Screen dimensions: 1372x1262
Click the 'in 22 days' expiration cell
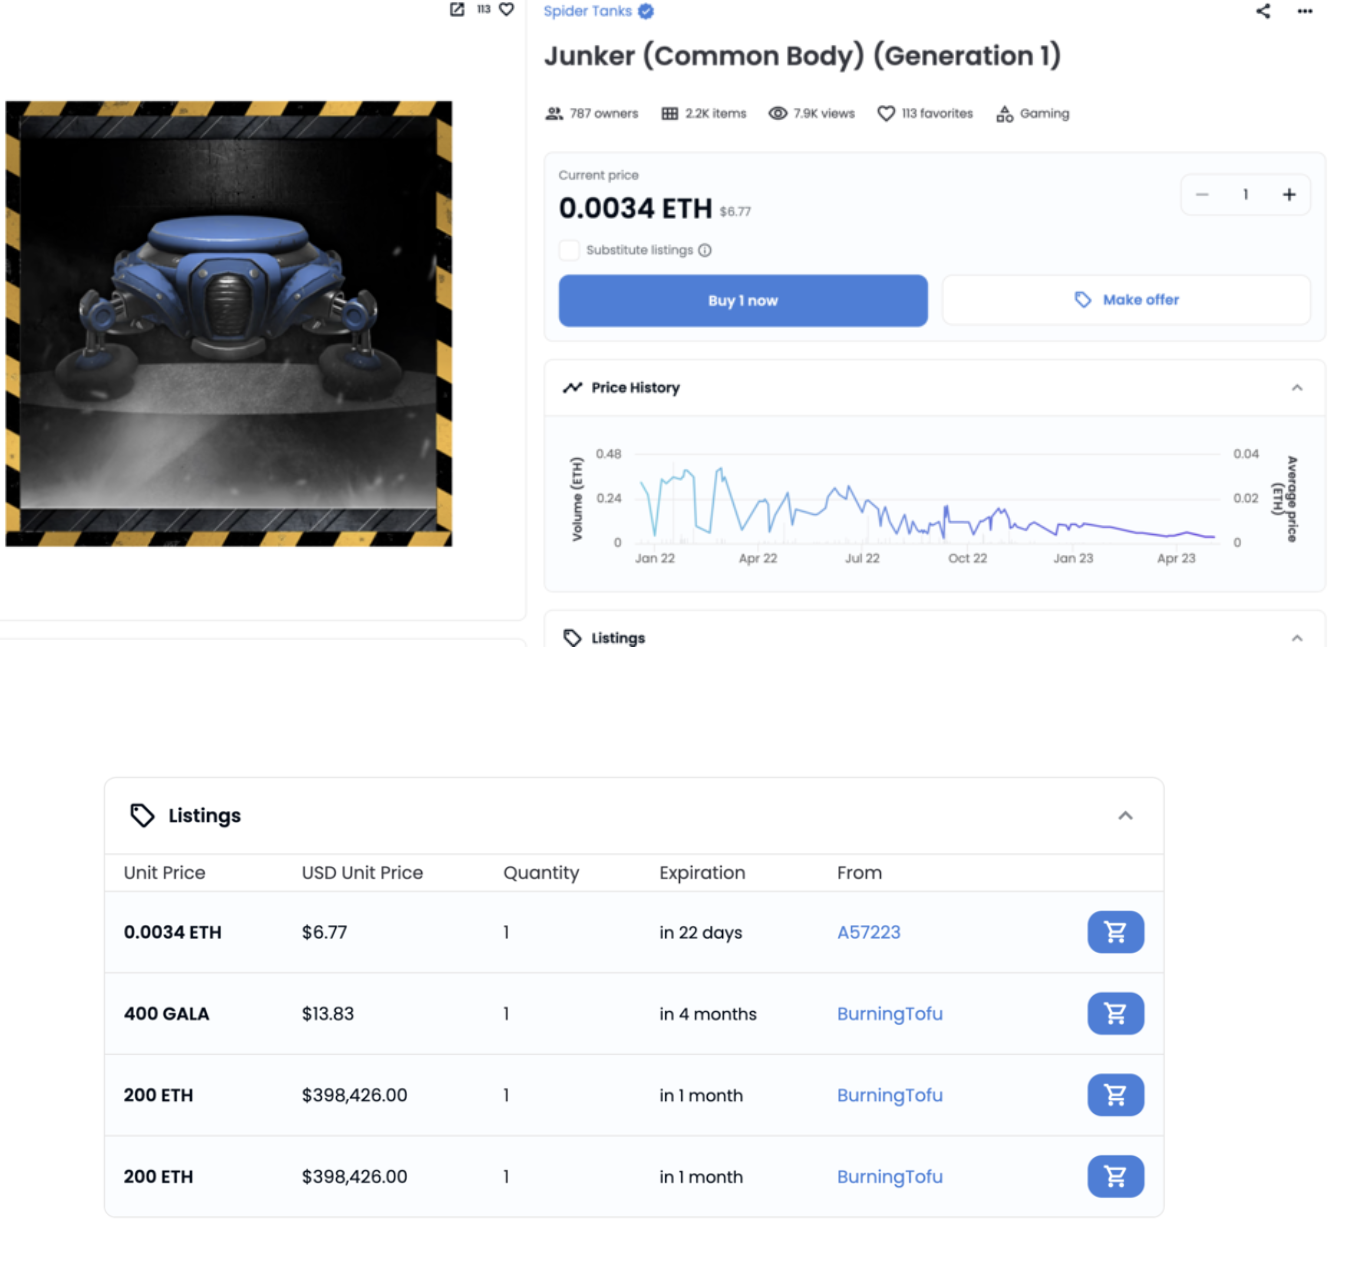700,933
